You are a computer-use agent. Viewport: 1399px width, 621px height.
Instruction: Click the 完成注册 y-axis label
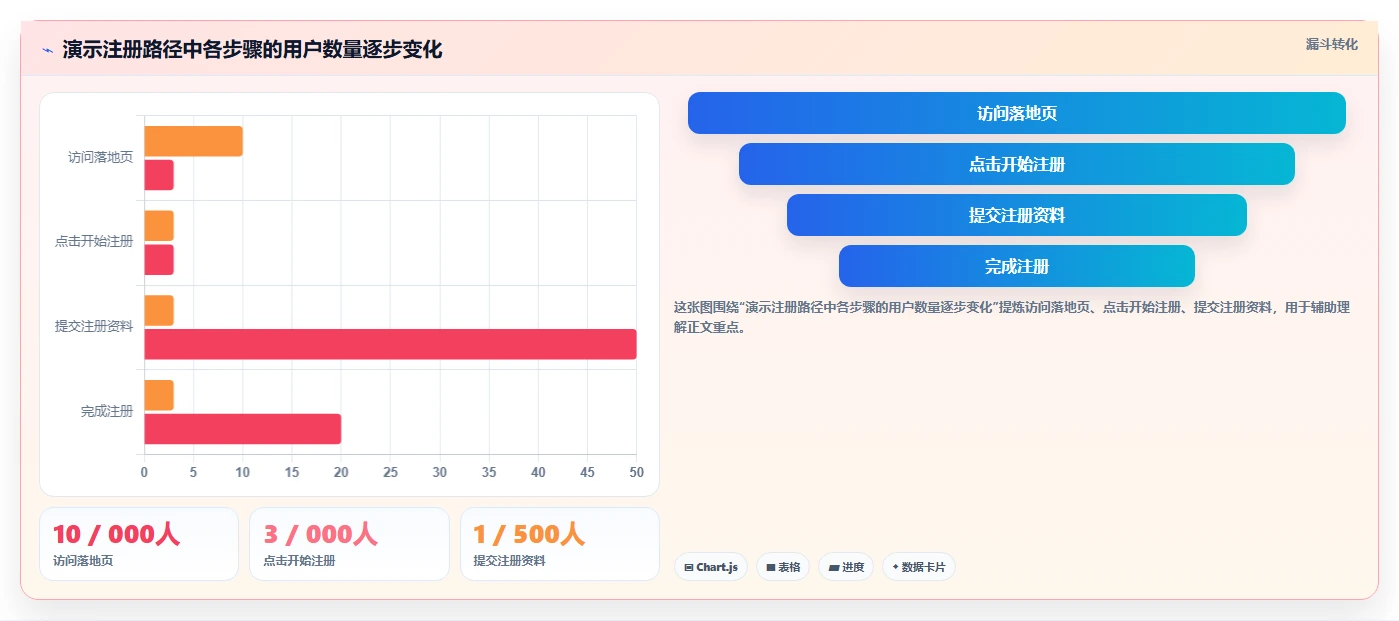(x=107, y=411)
